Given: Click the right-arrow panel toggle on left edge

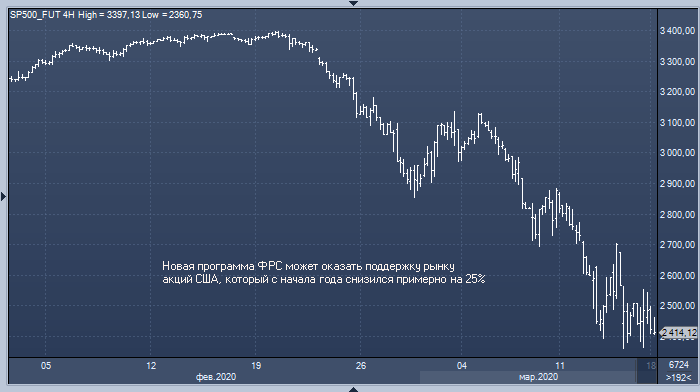Looking at the screenshot, I should pyautogui.click(x=3, y=196).
